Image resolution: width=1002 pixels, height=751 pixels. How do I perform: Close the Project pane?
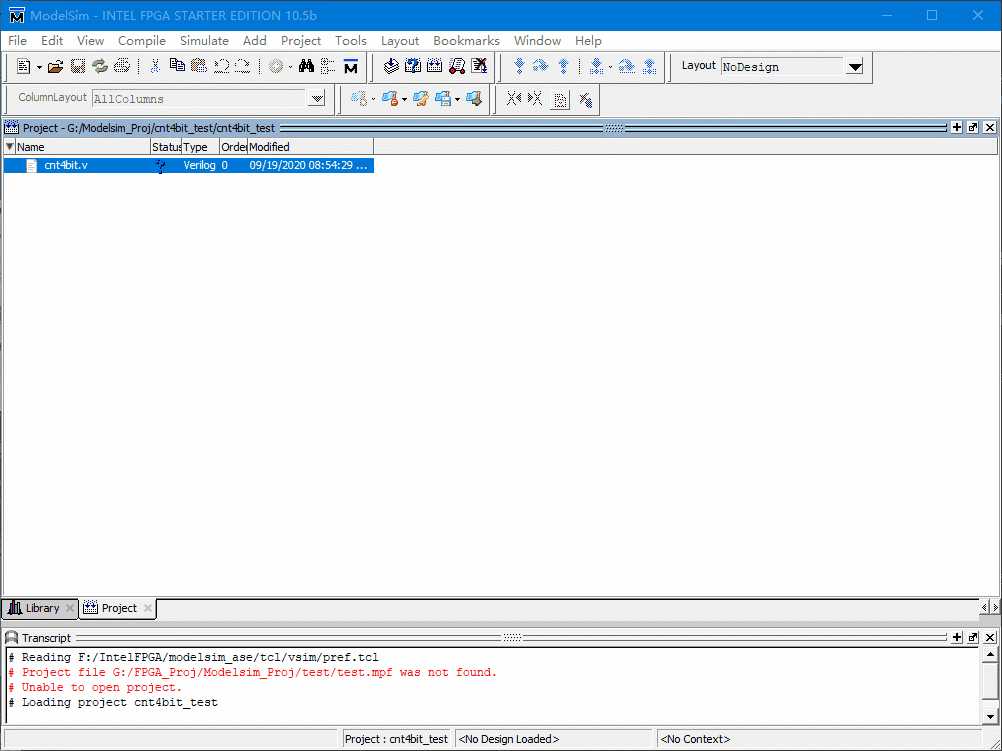pyautogui.click(x=989, y=127)
